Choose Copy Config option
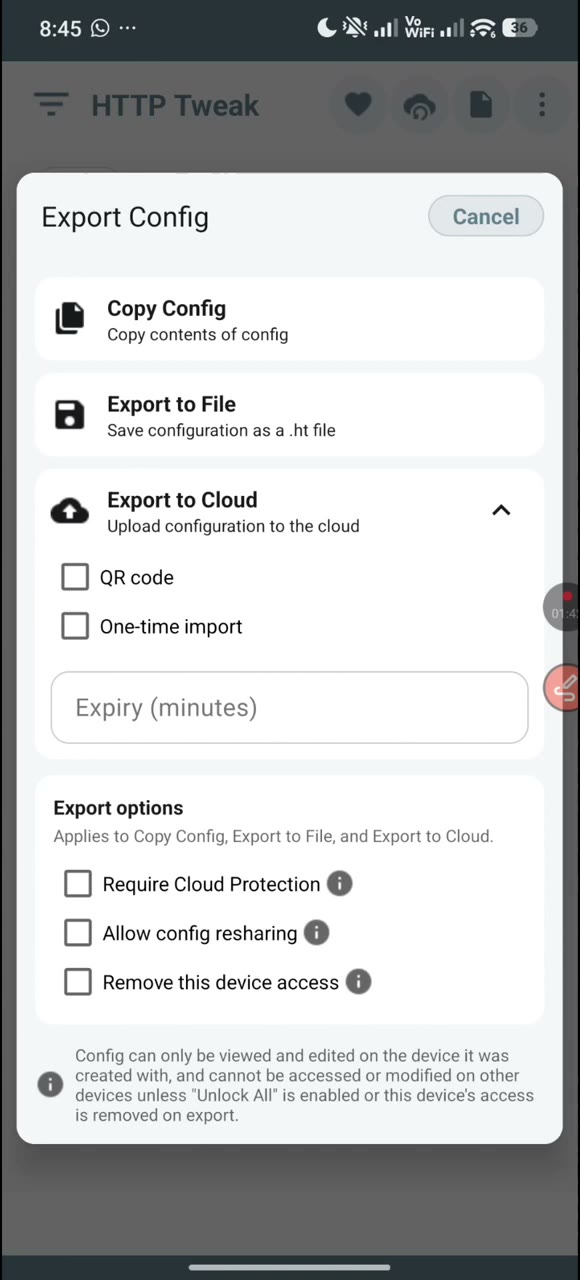Image resolution: width=580 pixels, height=1280 pixels. [x=290, y=319]
